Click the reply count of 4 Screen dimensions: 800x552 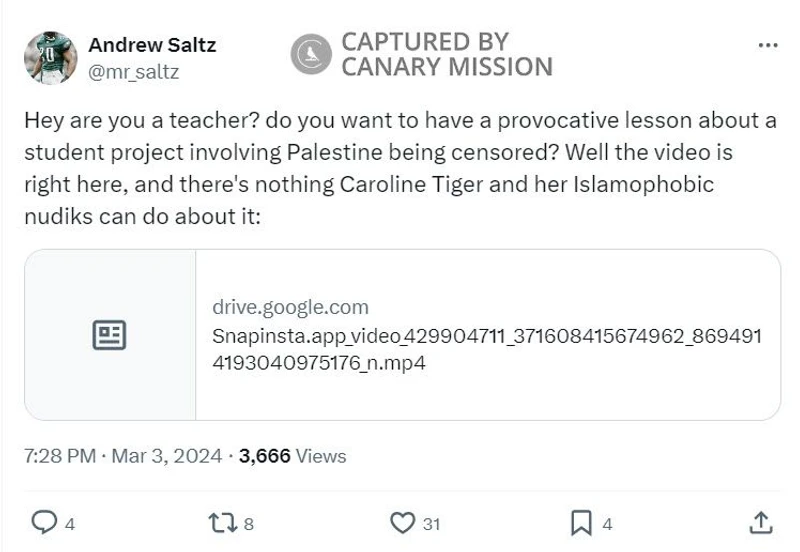coord(70,523)
